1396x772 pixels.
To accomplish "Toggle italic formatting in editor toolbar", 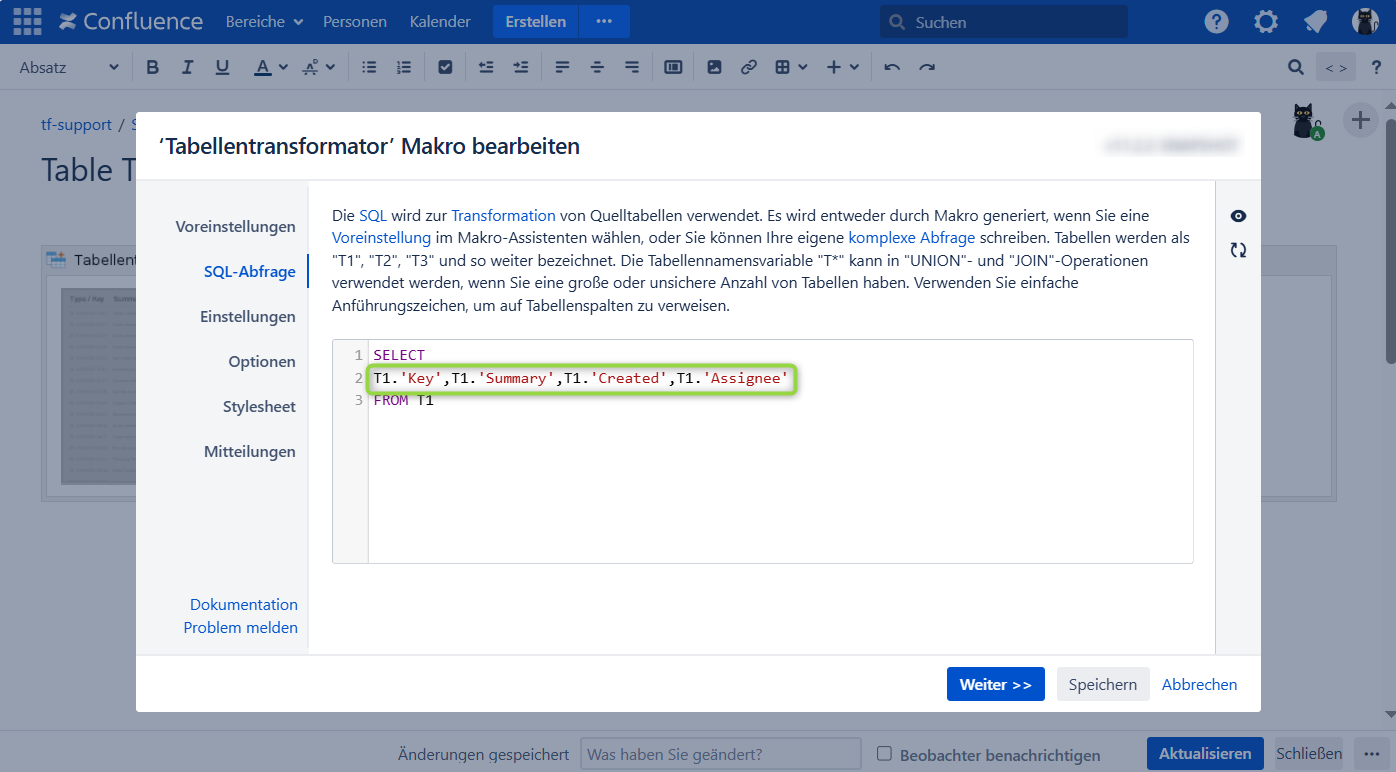I will point(187,67).
